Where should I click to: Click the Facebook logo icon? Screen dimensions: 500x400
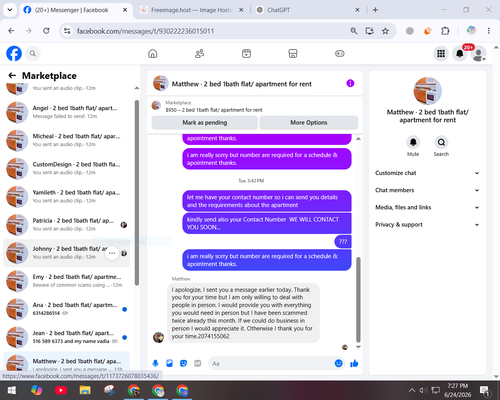point(14,53)
